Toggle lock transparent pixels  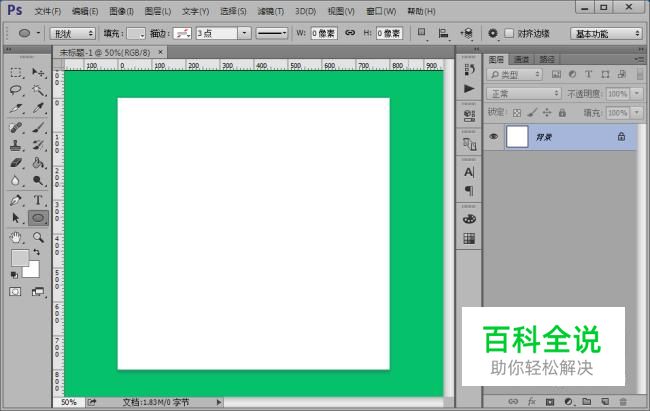[517, 112]
